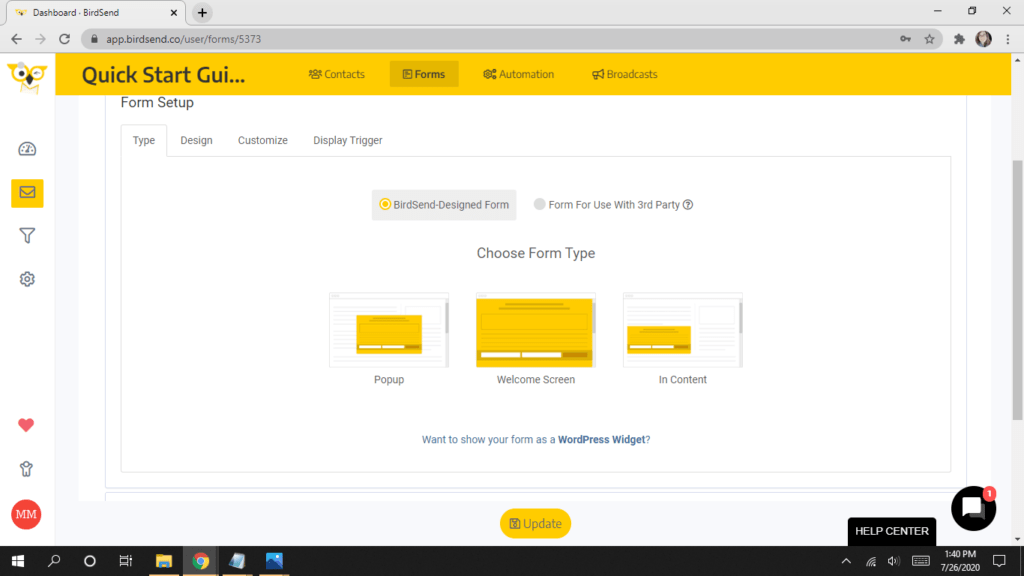
Task: Open the notification center icon
Action: coord(999,561)
